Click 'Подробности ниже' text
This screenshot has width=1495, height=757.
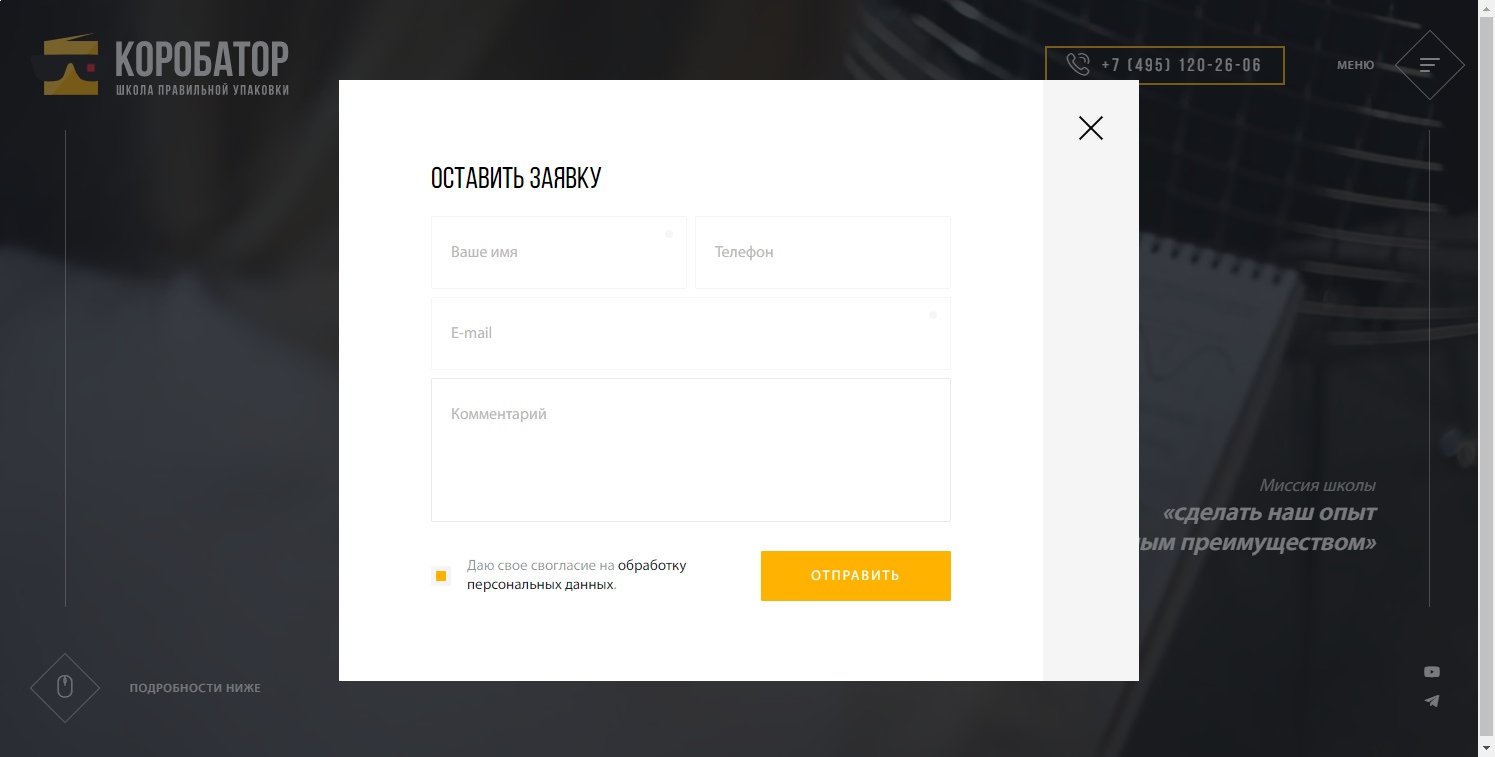coord(195,688)
